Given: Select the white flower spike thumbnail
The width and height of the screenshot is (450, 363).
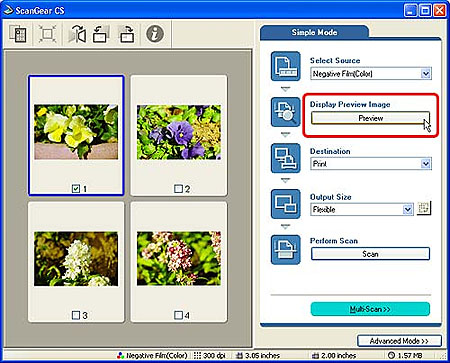Looking at the screenshot, I should coord(76,259).
